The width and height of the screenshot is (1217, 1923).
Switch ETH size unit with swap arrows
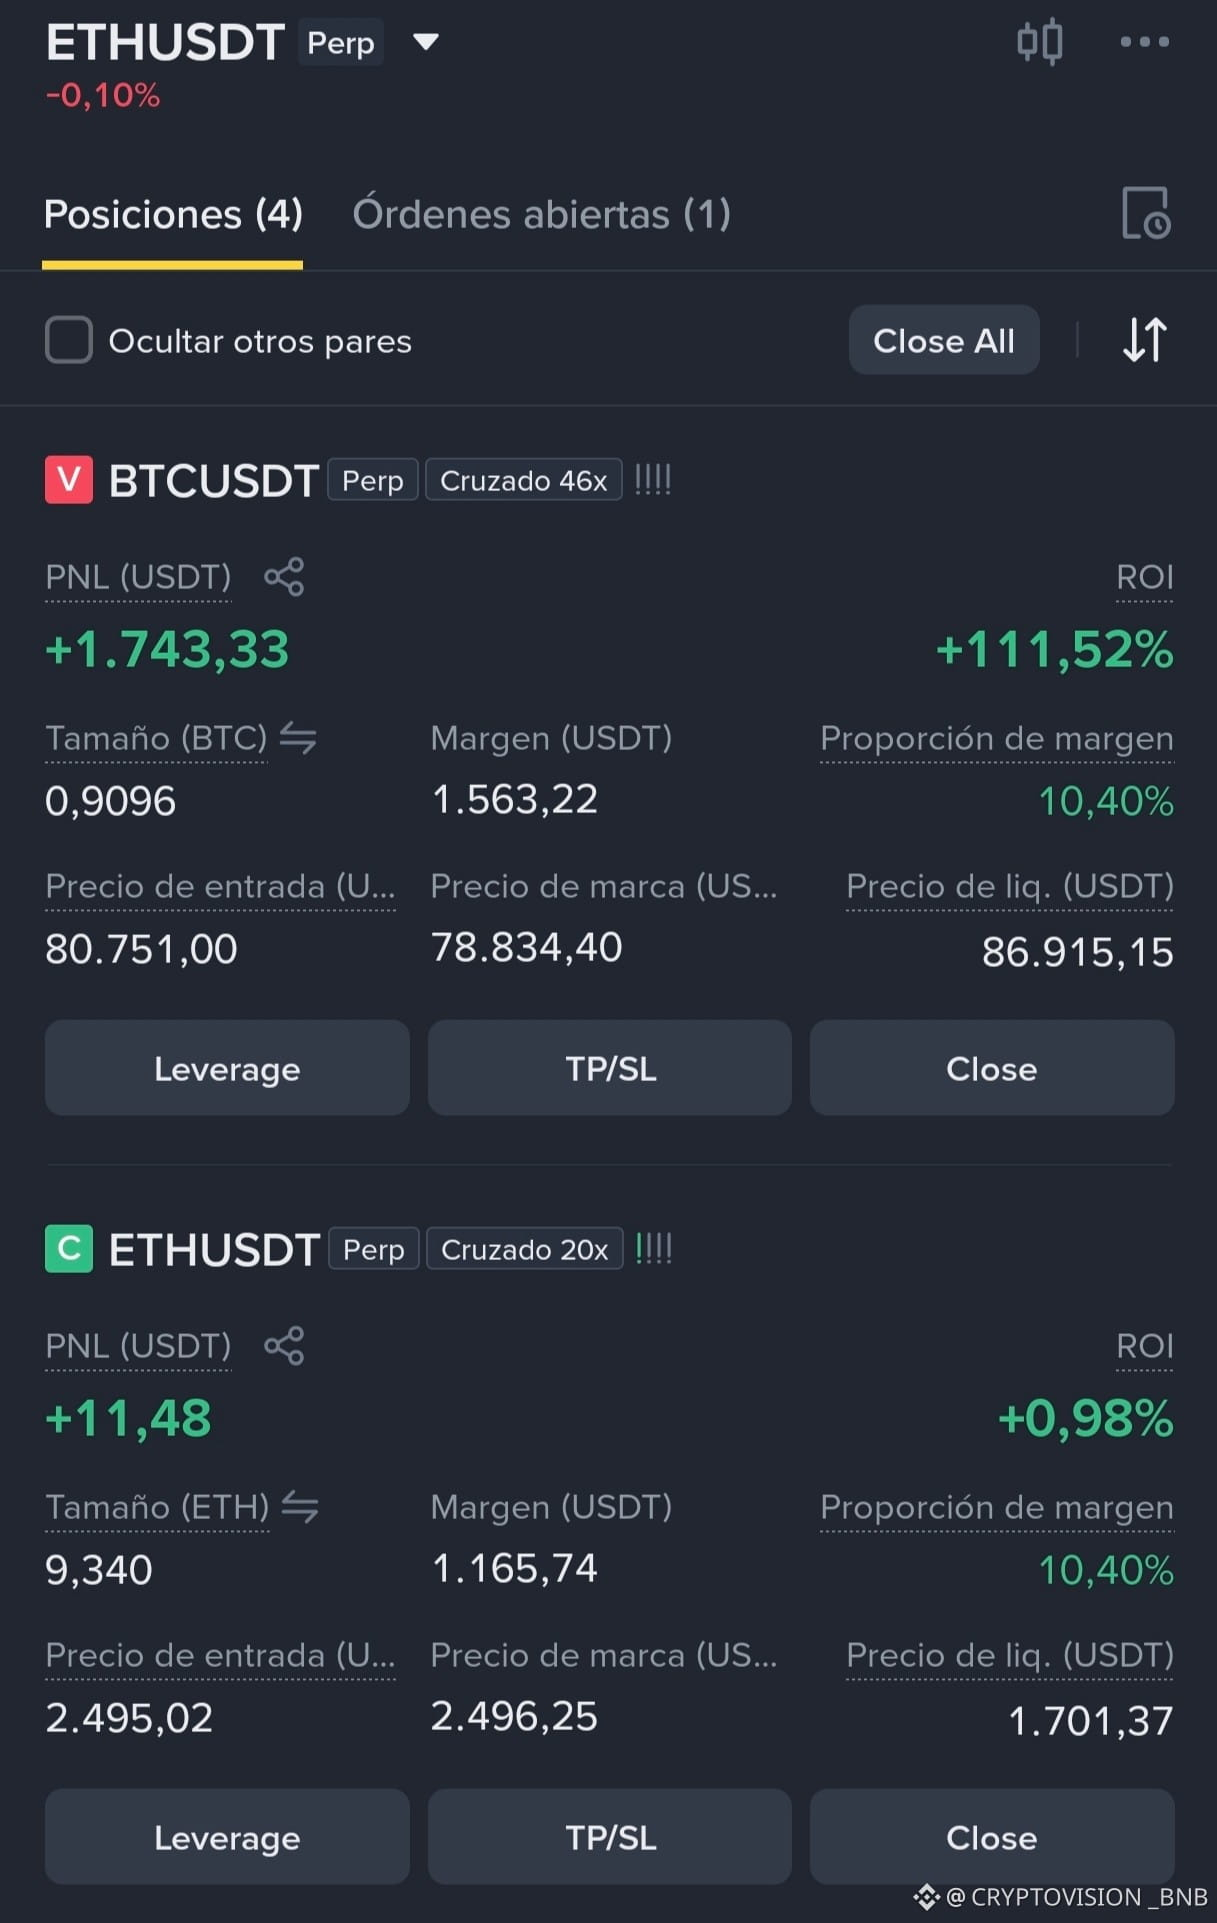pyautogui.click(x=300, y=1507)
